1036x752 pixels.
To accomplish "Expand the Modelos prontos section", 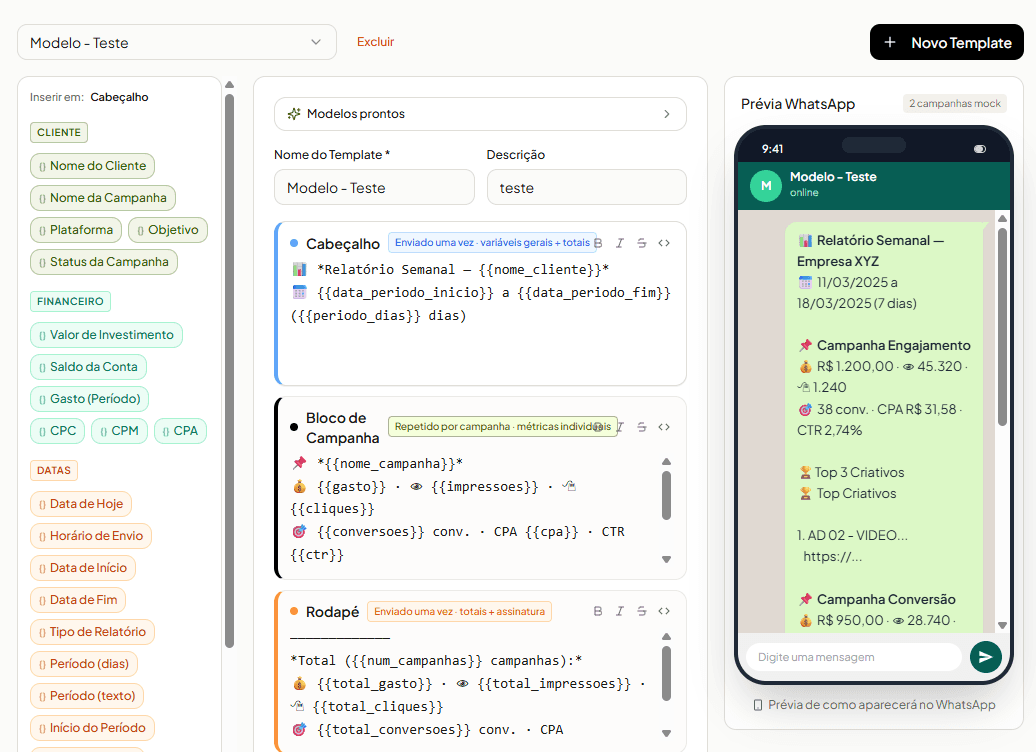I will point(480,114).
